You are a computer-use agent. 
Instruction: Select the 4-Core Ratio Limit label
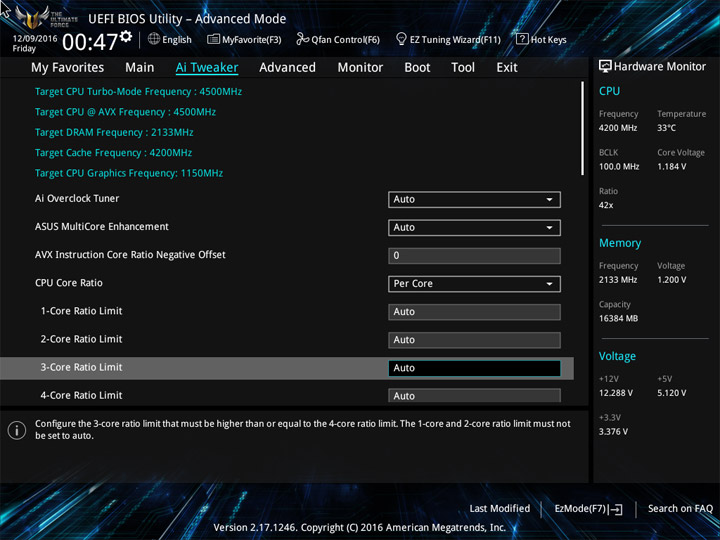tap(81, 395)
